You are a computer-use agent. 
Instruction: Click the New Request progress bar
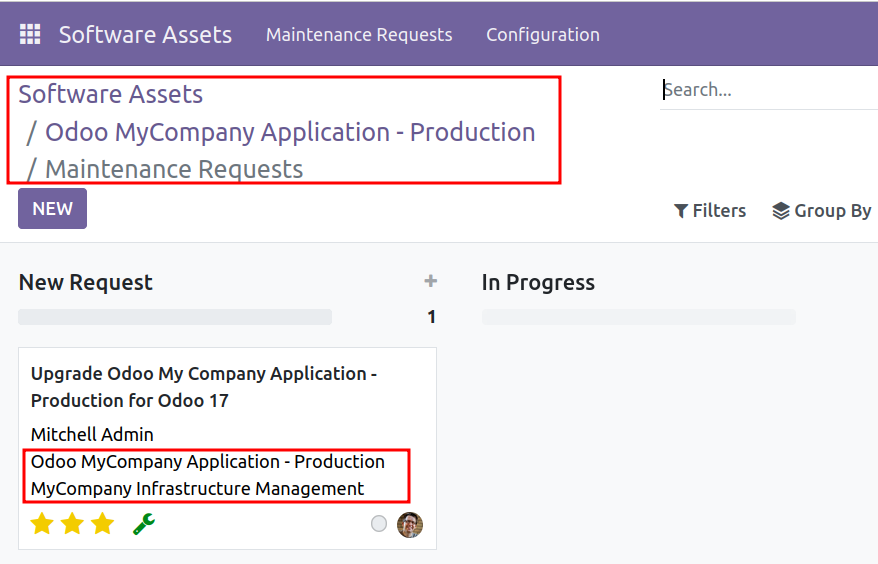pyautogui.click(x=175, y=317)
